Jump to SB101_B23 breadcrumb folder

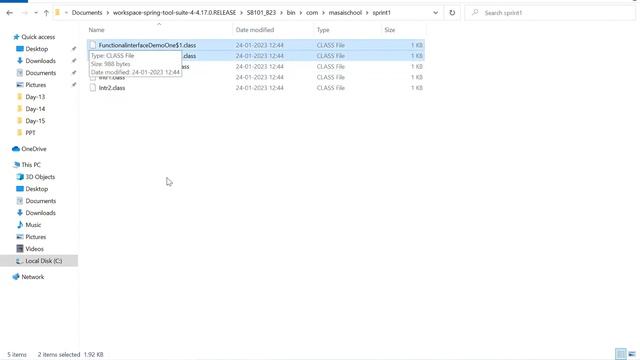(261, 13)
